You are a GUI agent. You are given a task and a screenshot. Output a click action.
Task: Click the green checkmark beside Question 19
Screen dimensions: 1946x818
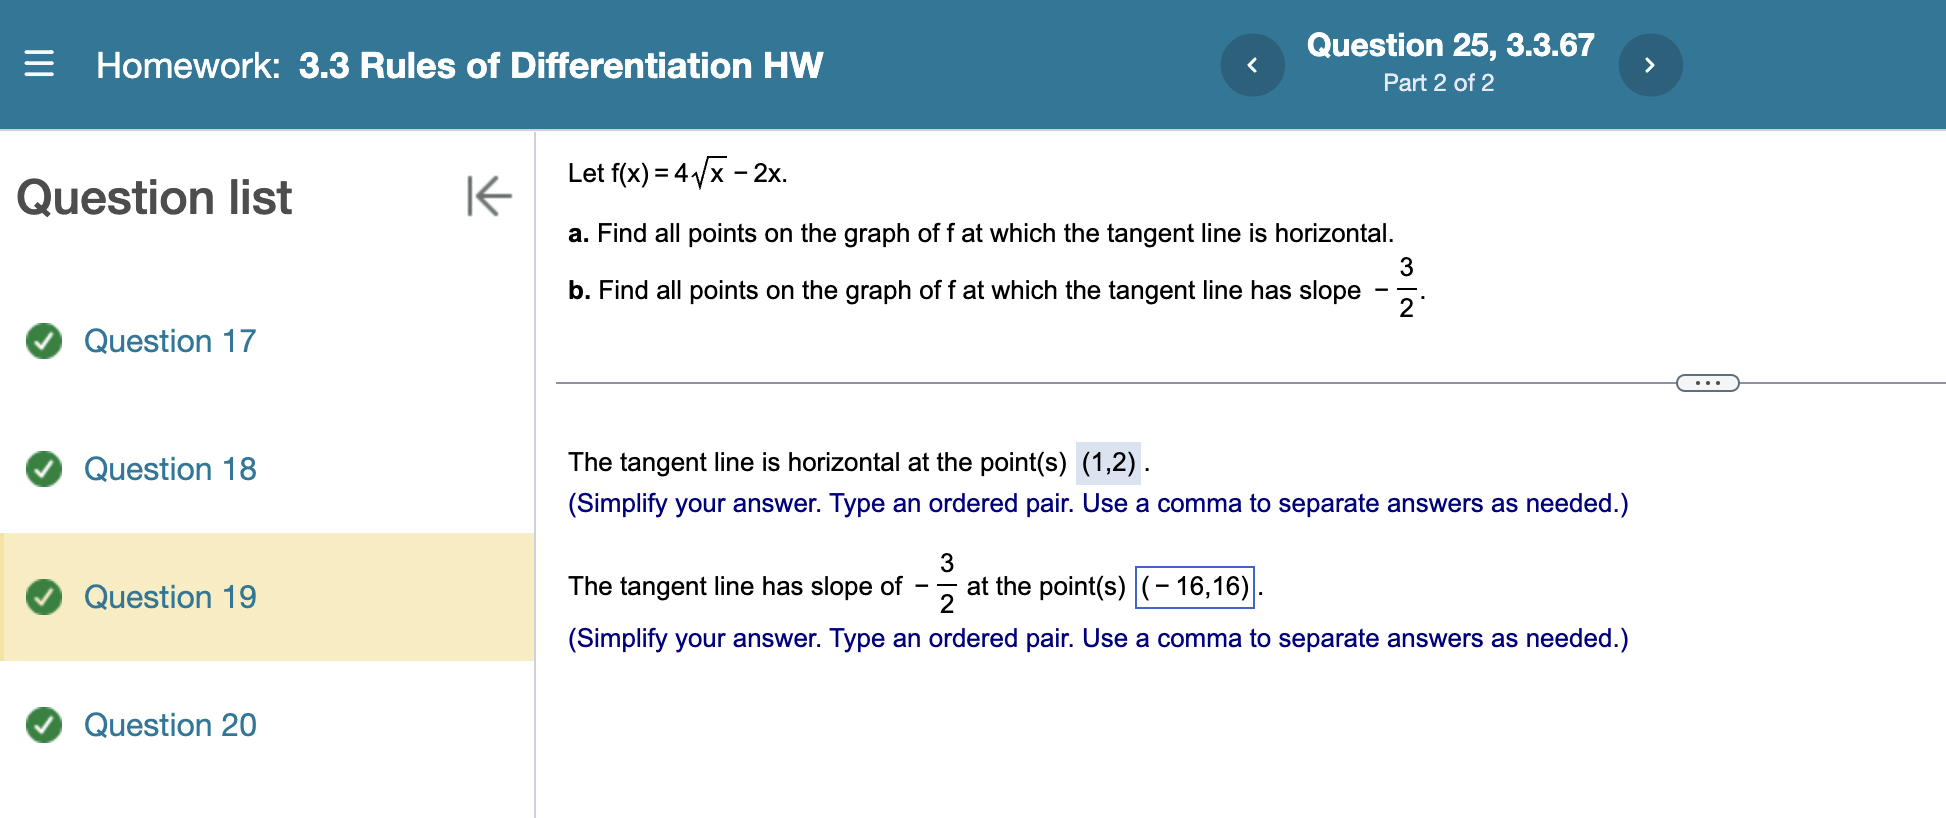click(42, 597)
